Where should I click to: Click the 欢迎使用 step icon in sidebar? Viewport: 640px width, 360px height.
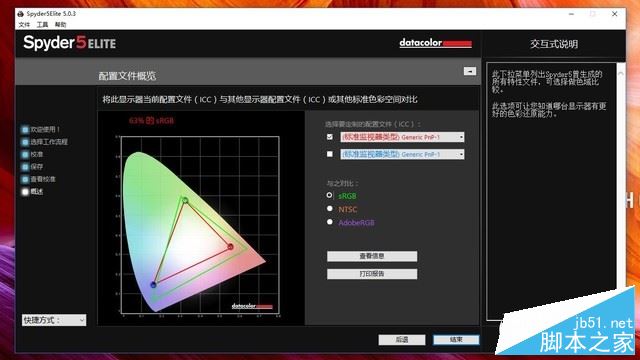click(25, 129)
